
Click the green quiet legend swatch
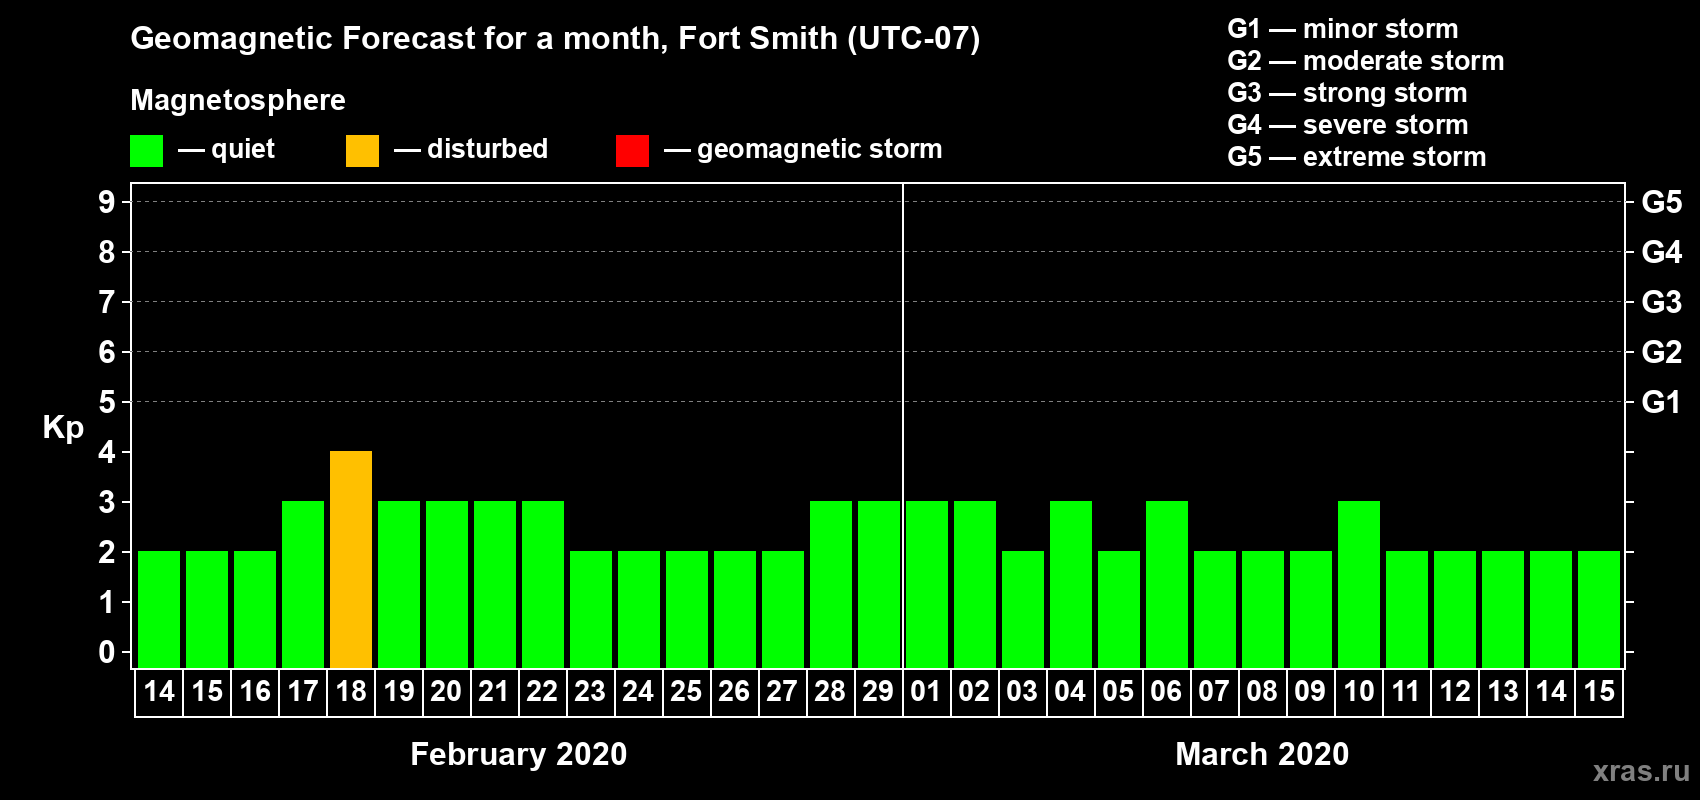(146, 151)
